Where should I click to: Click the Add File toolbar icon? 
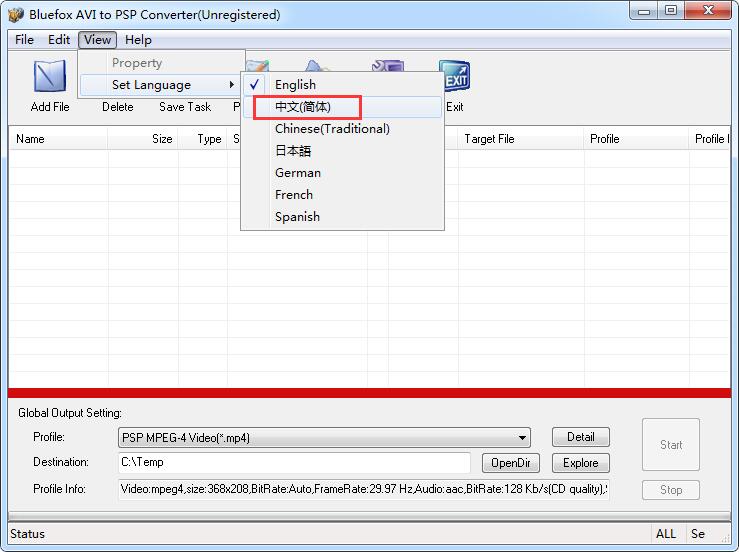click(49, 76)
